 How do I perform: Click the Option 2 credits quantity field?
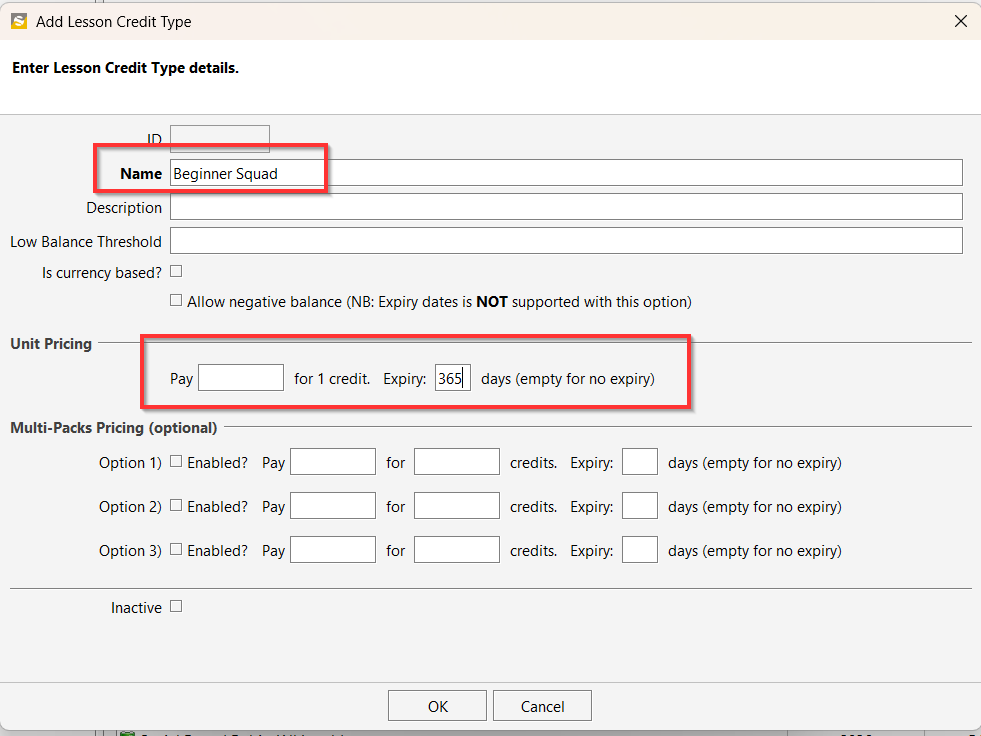[456, 506]
